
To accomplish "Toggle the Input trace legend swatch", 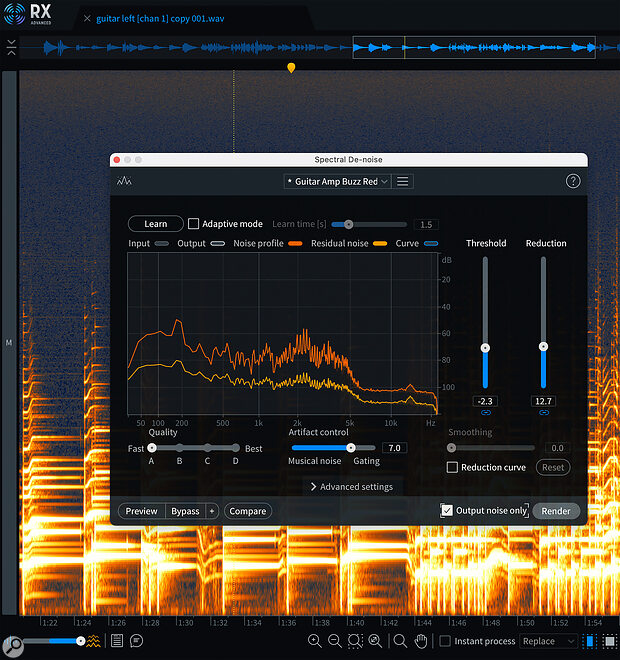I will (x=162, y=243).
